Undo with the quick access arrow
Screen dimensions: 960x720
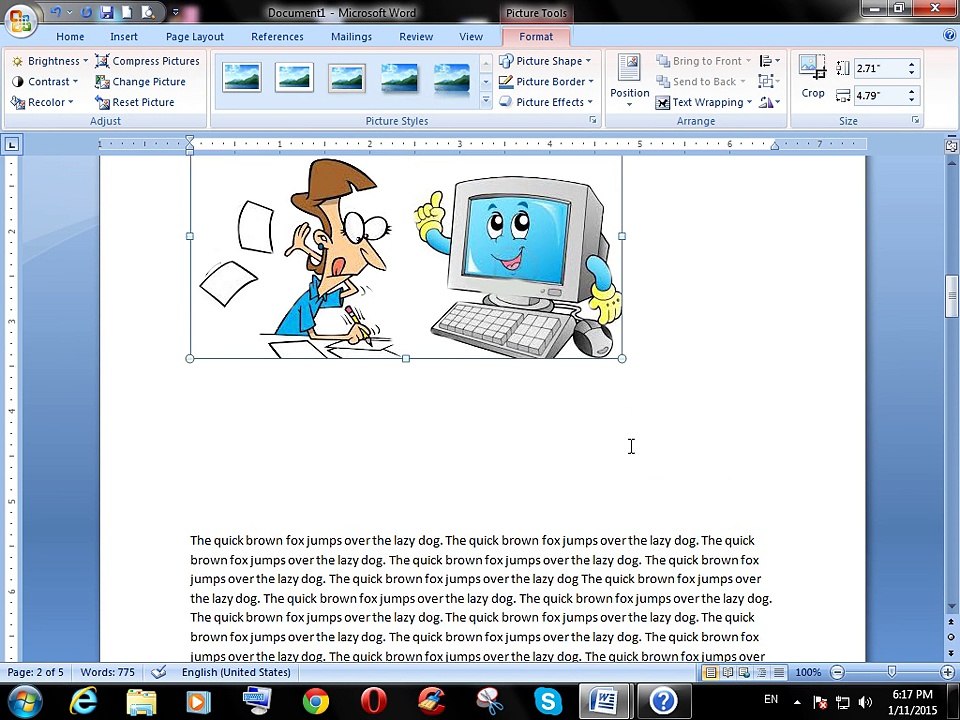point(56,12)
